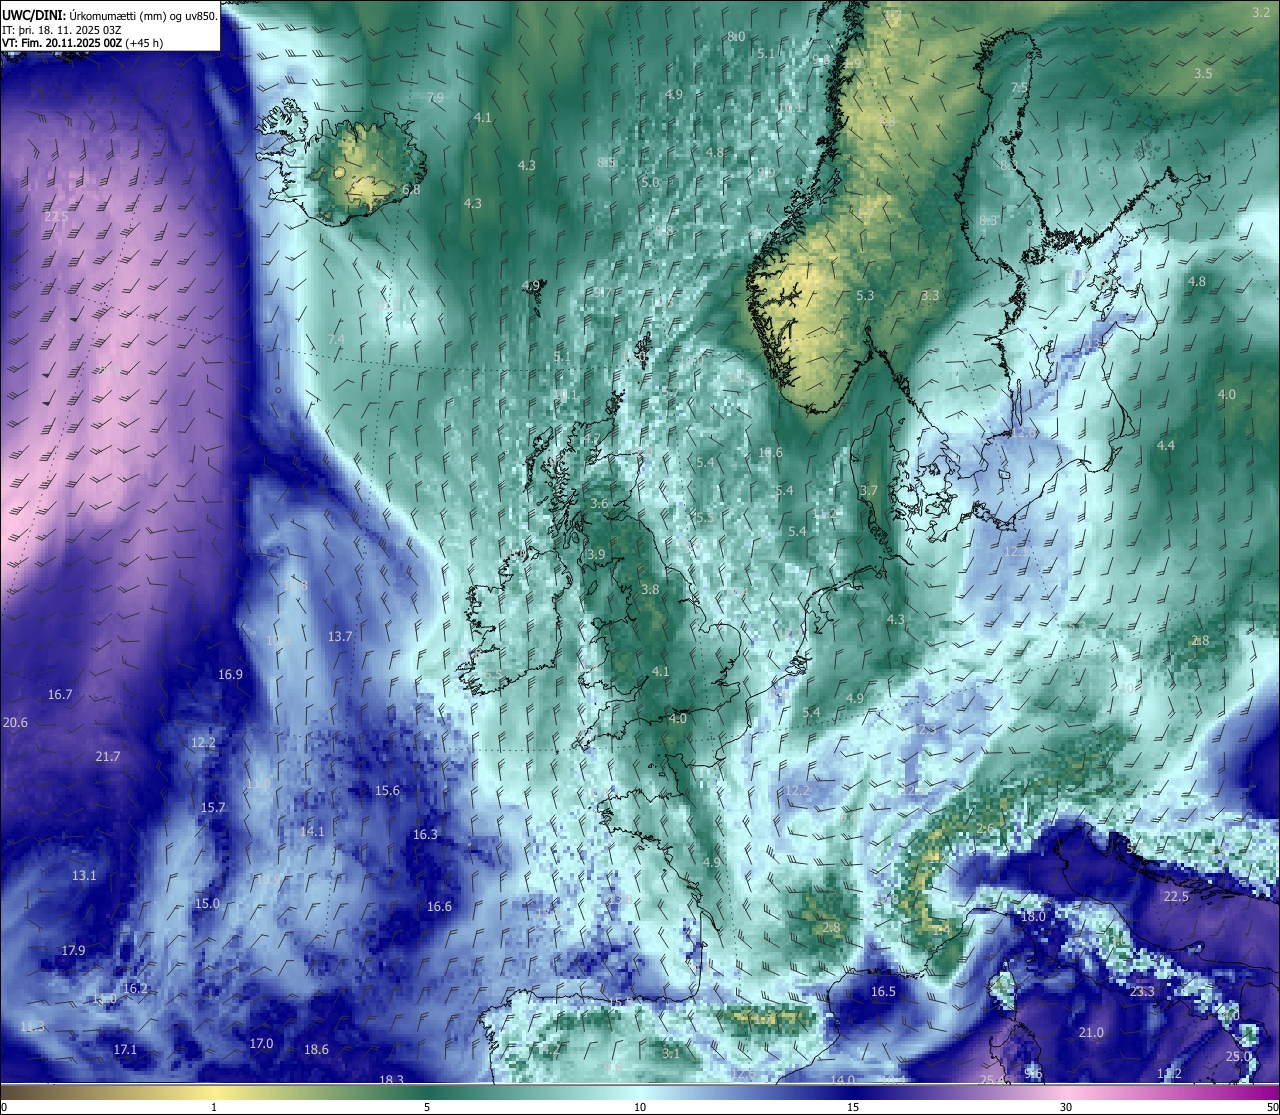The image size is (1280, 1115).
Task: Click the 20.6 value on the map
Action: (x=15, y=723)
